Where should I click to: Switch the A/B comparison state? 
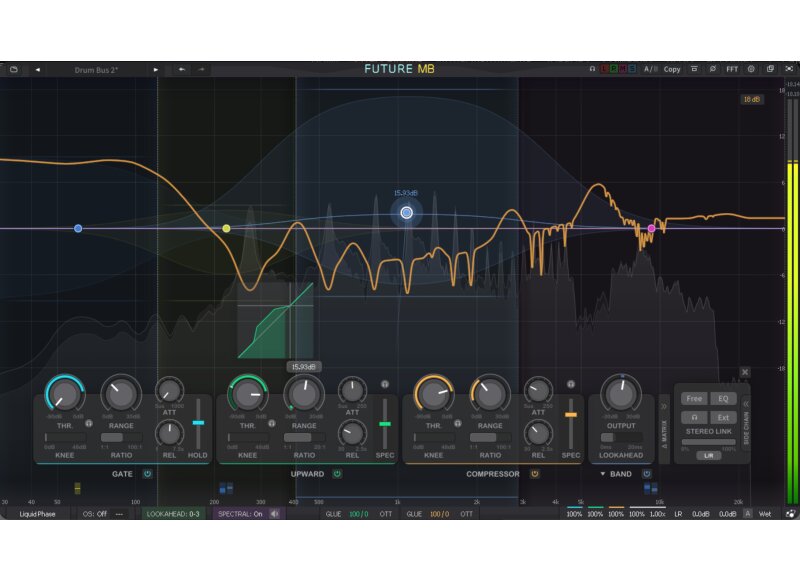click(x=651, y=69)
